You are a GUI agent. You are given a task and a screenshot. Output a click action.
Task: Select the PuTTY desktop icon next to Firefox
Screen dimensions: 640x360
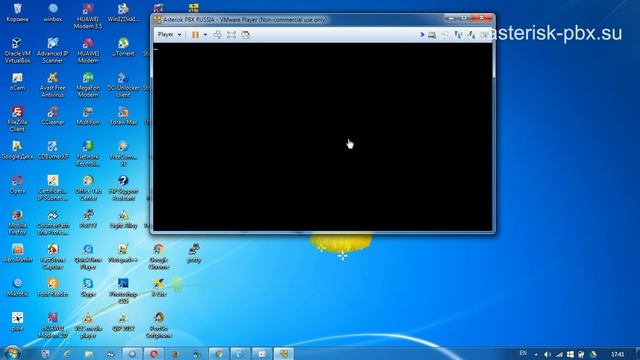pos(88,219)
